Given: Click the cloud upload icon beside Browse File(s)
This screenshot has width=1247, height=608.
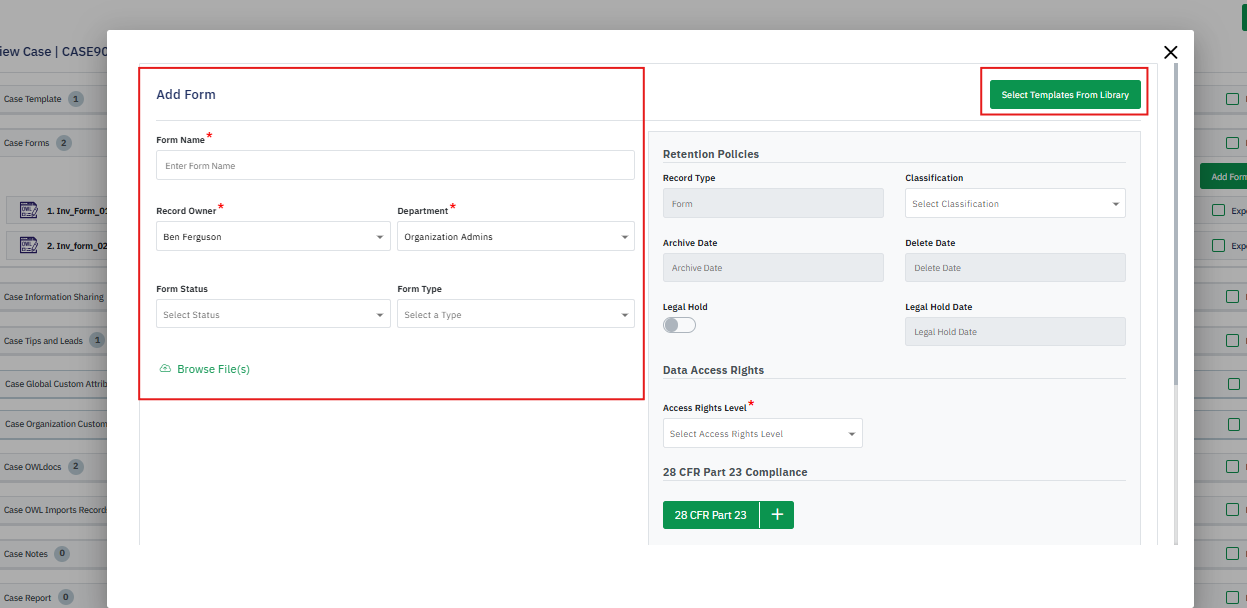Looking at the screenshot, I should (165, 369).
